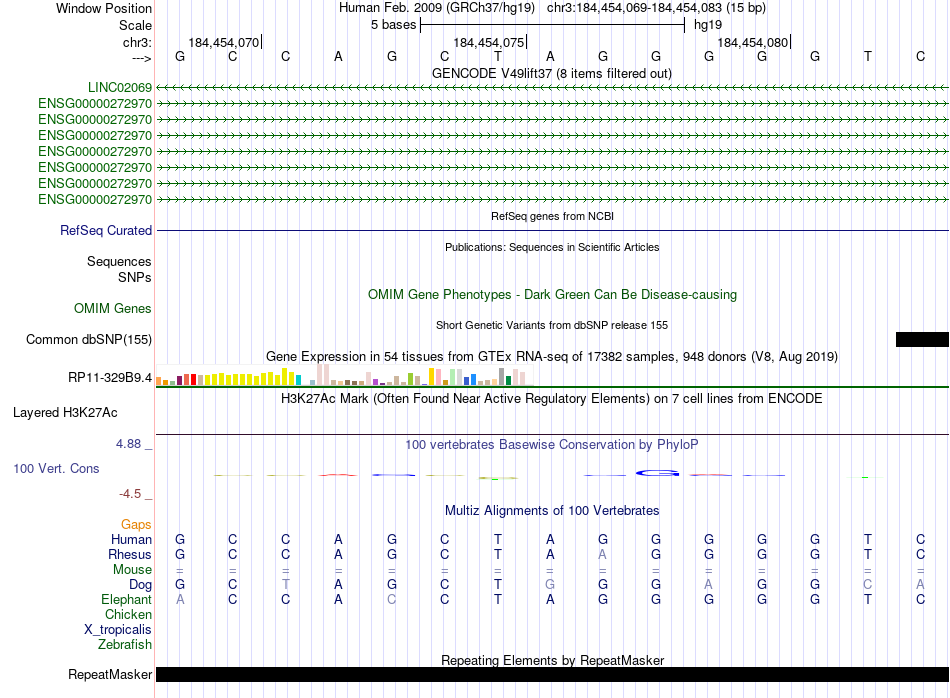Click the GENCODE V49lift37 track title
950x698 pixels.
pyautogui.click(x=551, y=73)
